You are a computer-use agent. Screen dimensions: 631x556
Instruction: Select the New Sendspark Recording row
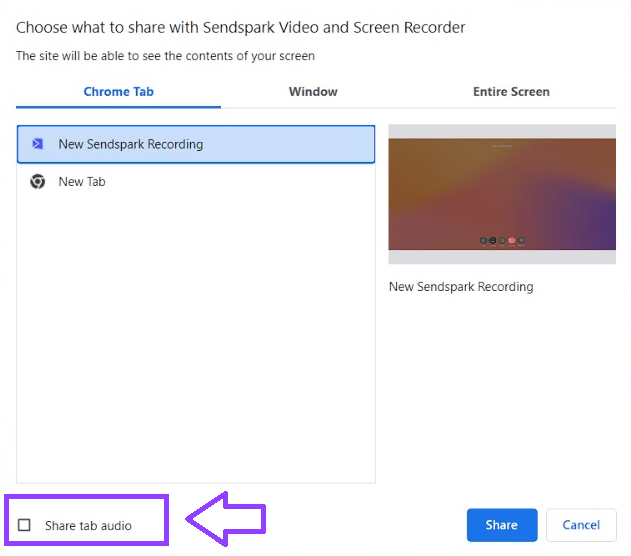(196, 144)
